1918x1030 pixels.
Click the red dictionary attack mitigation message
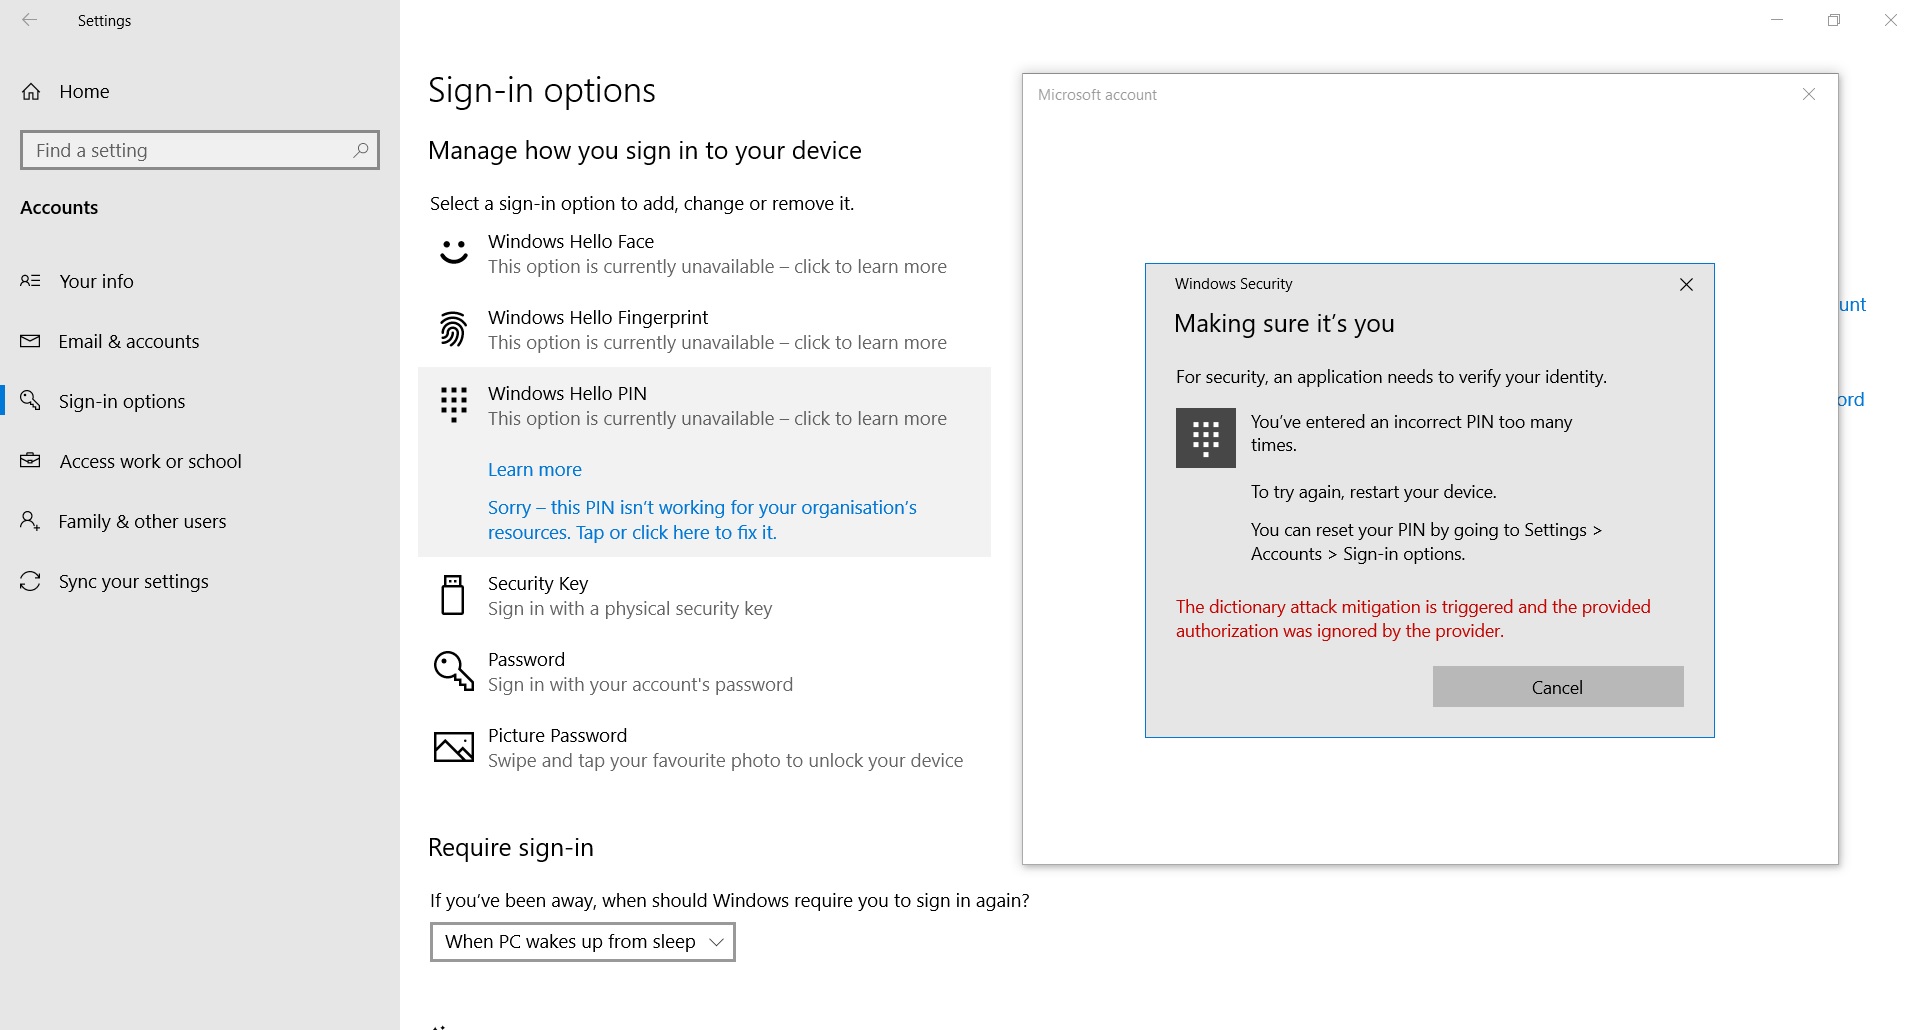(1413, 619)
